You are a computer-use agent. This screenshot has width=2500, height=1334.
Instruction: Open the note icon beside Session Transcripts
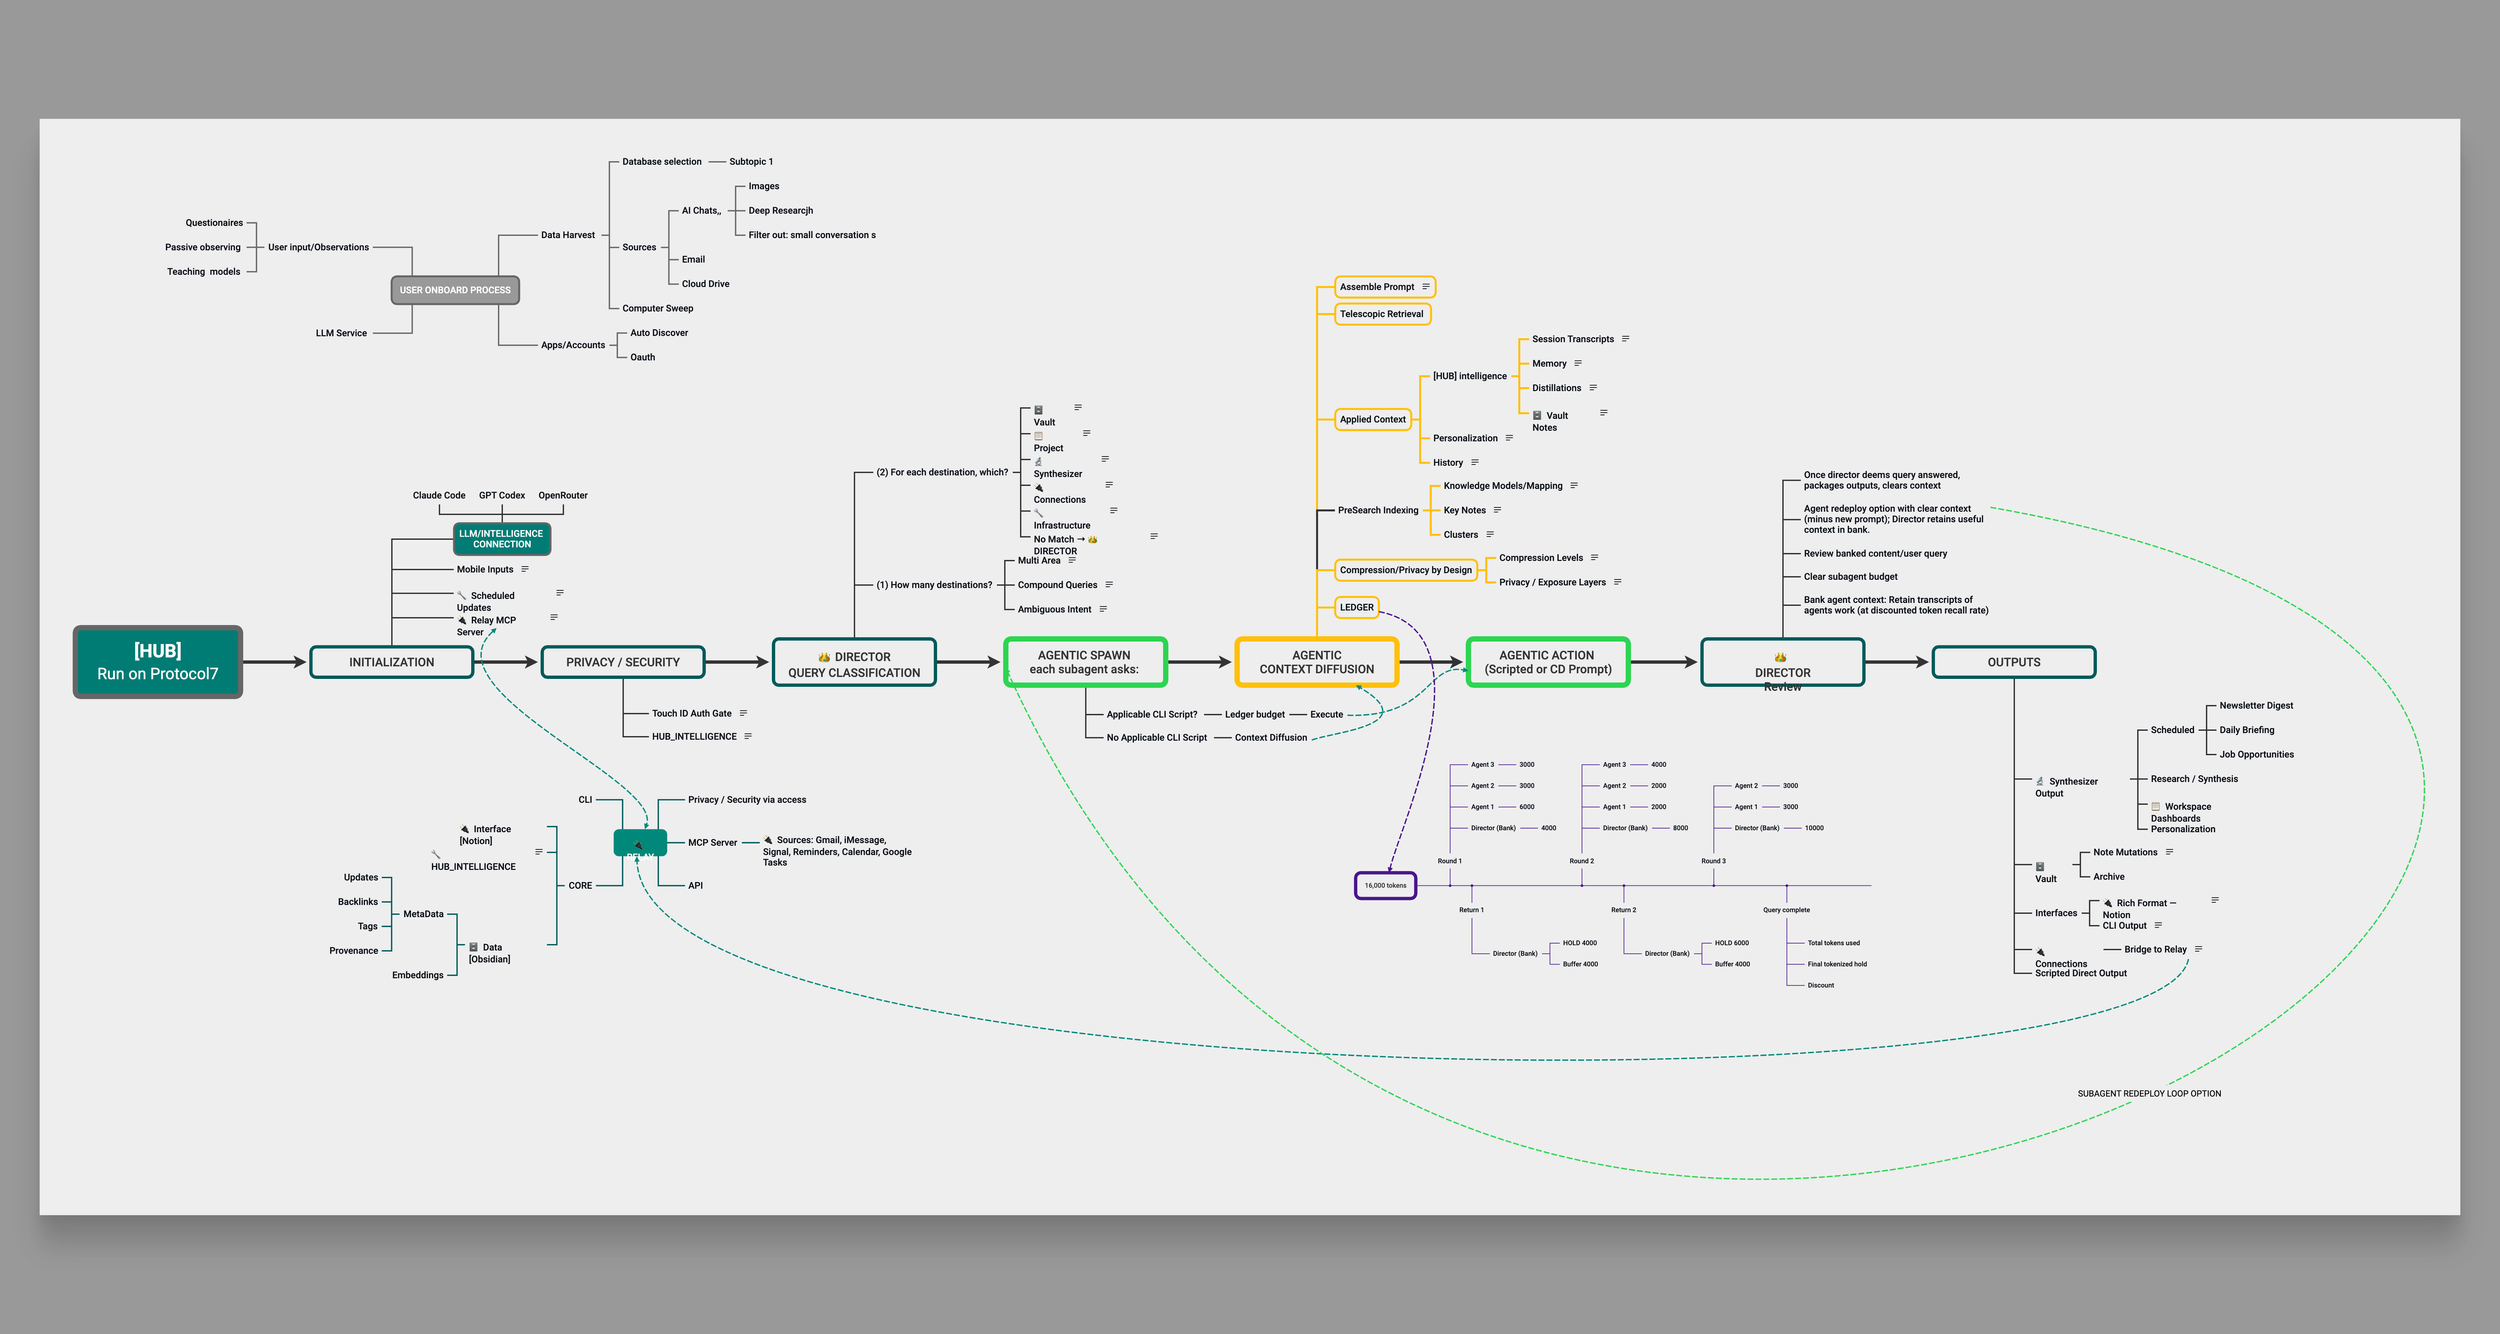[1625, 339]
